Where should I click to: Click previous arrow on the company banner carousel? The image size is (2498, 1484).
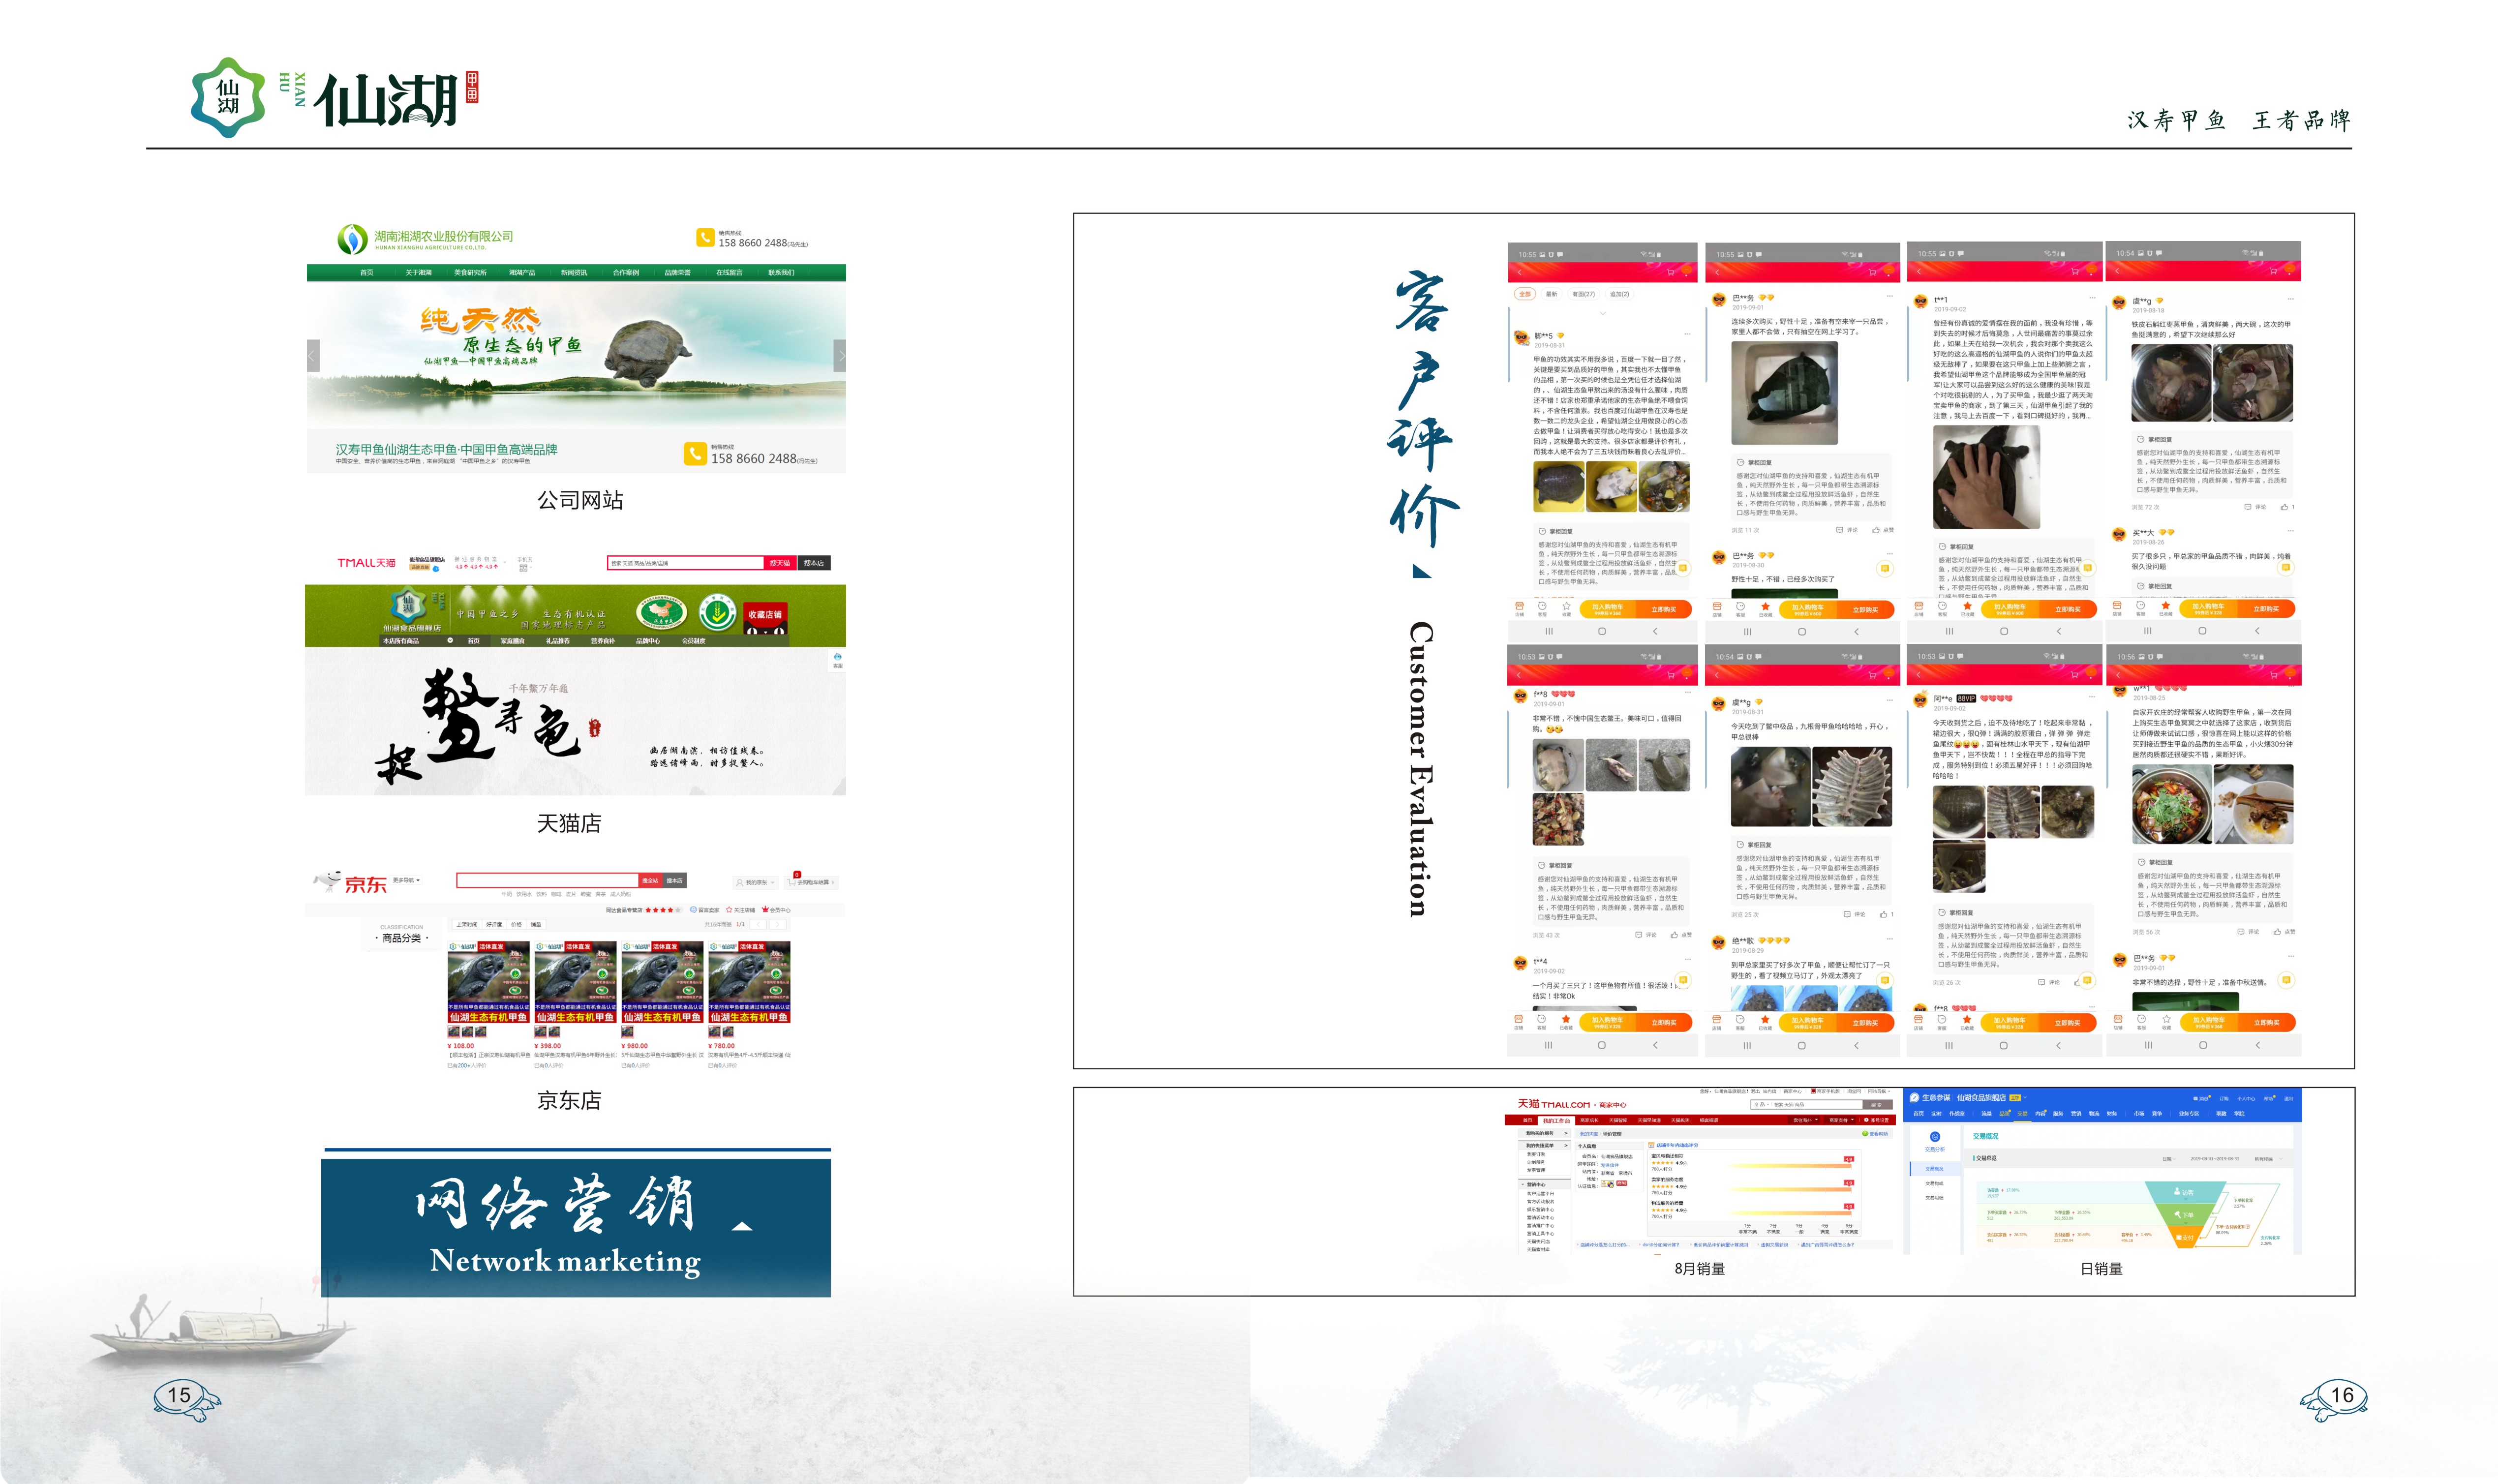pyautogui.click(x=313, y=355)
